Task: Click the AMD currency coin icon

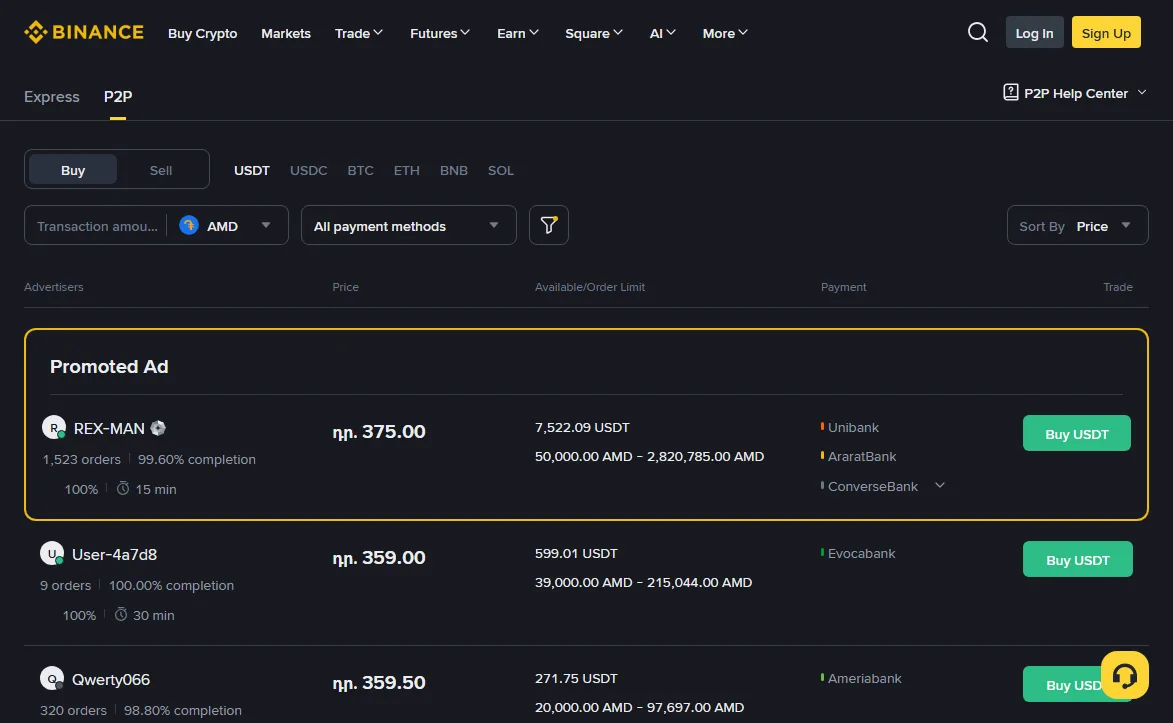Action: (189, 225)
